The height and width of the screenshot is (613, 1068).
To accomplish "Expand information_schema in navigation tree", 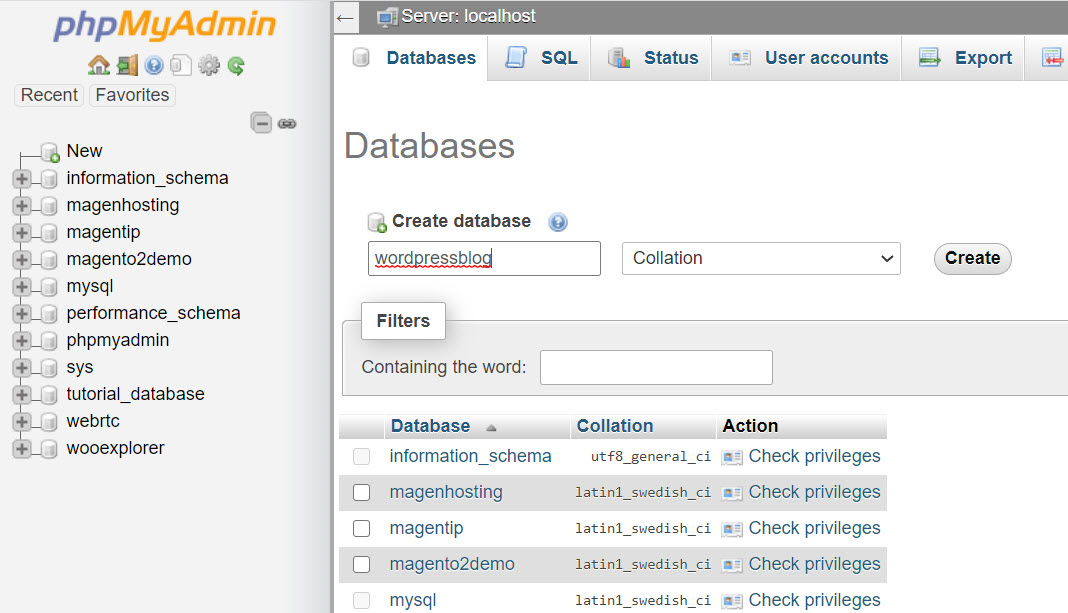I will (22, 178).
